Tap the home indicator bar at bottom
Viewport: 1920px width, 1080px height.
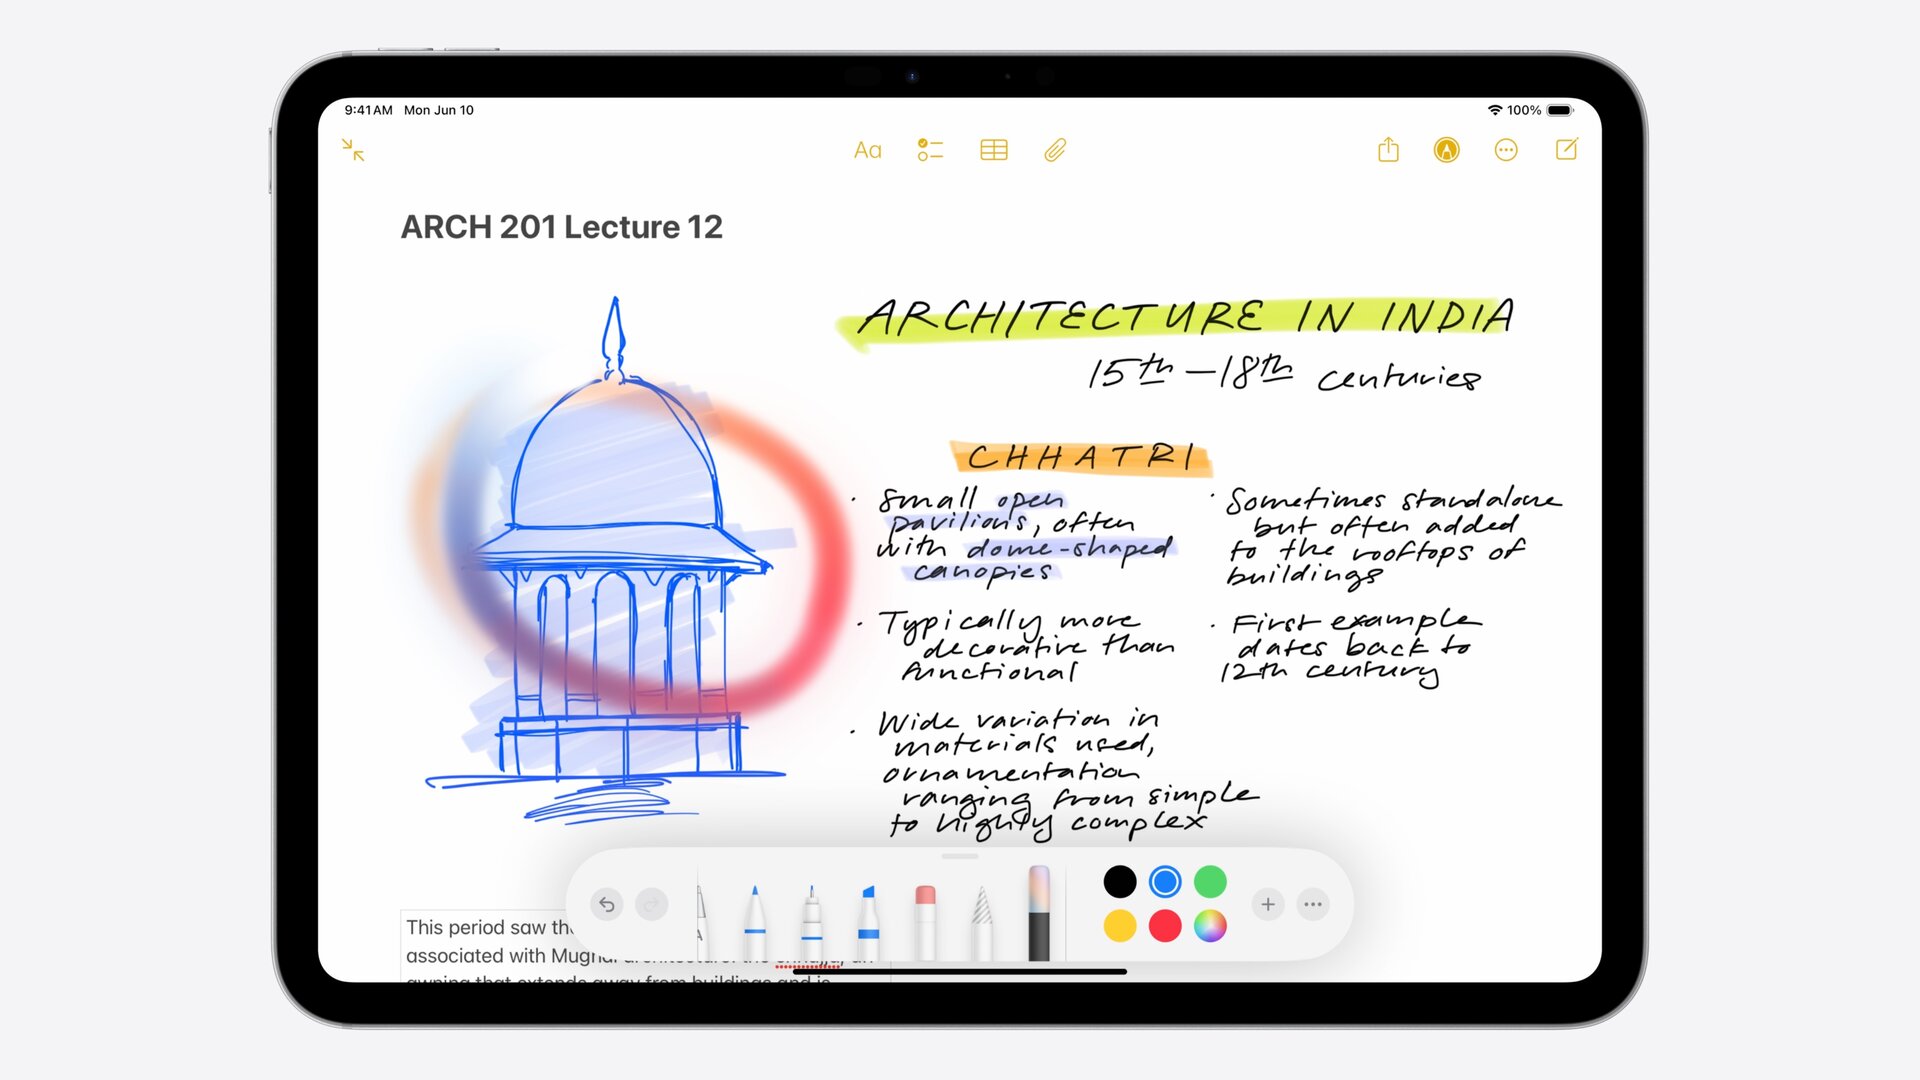(x=960, y=971)
